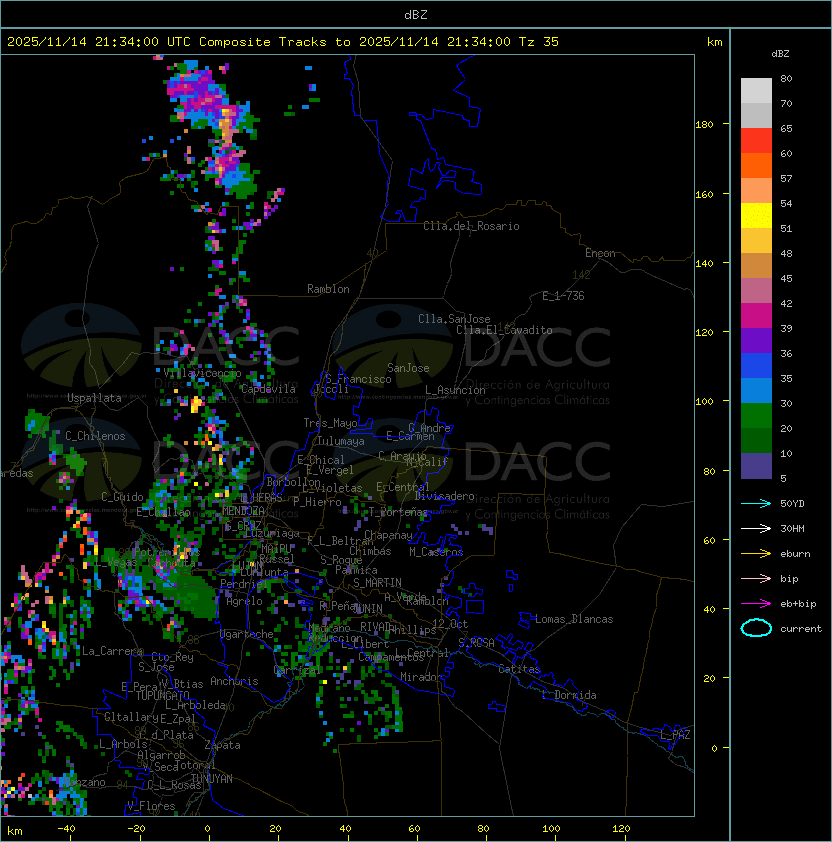Click the 'Mirador' map label
Image resolution: width=832 pixels, height=842 pixels.
(x=422, y=677)
